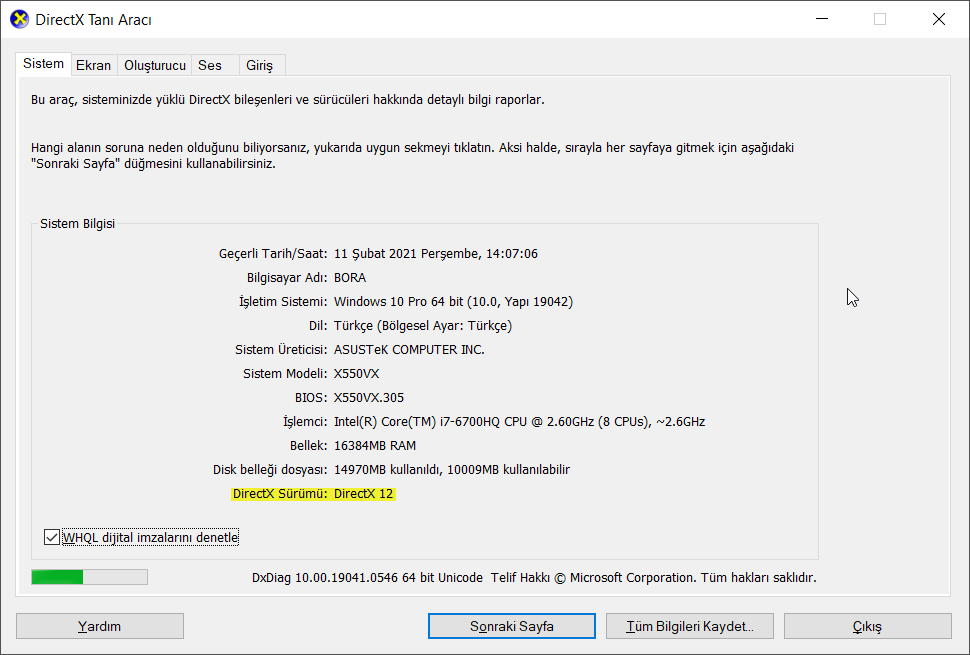Viewport: 970px width, 655px height.
Task: Click page file value 14970MB kullanıldı
Action: pos(452,469)
